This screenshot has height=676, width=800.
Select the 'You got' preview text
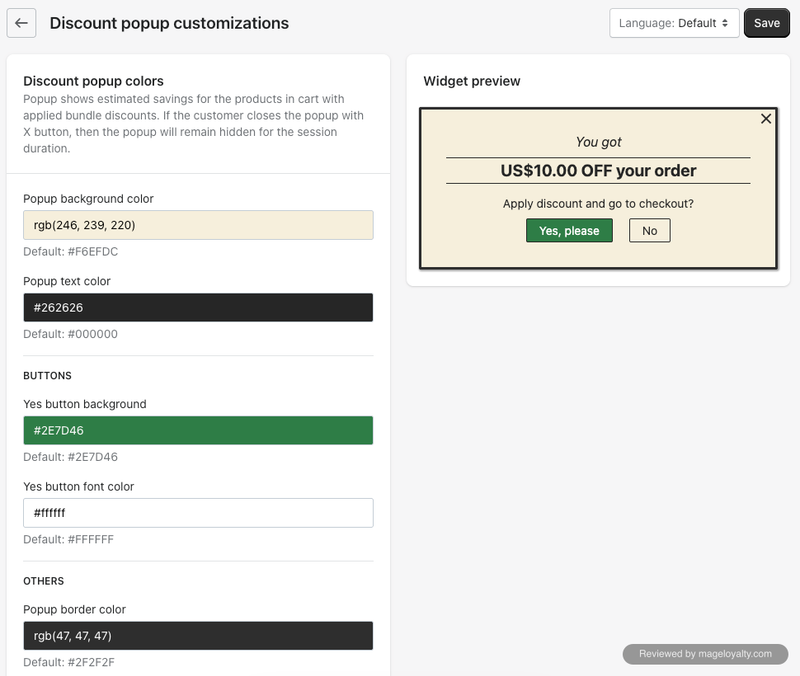coord(598,142)
